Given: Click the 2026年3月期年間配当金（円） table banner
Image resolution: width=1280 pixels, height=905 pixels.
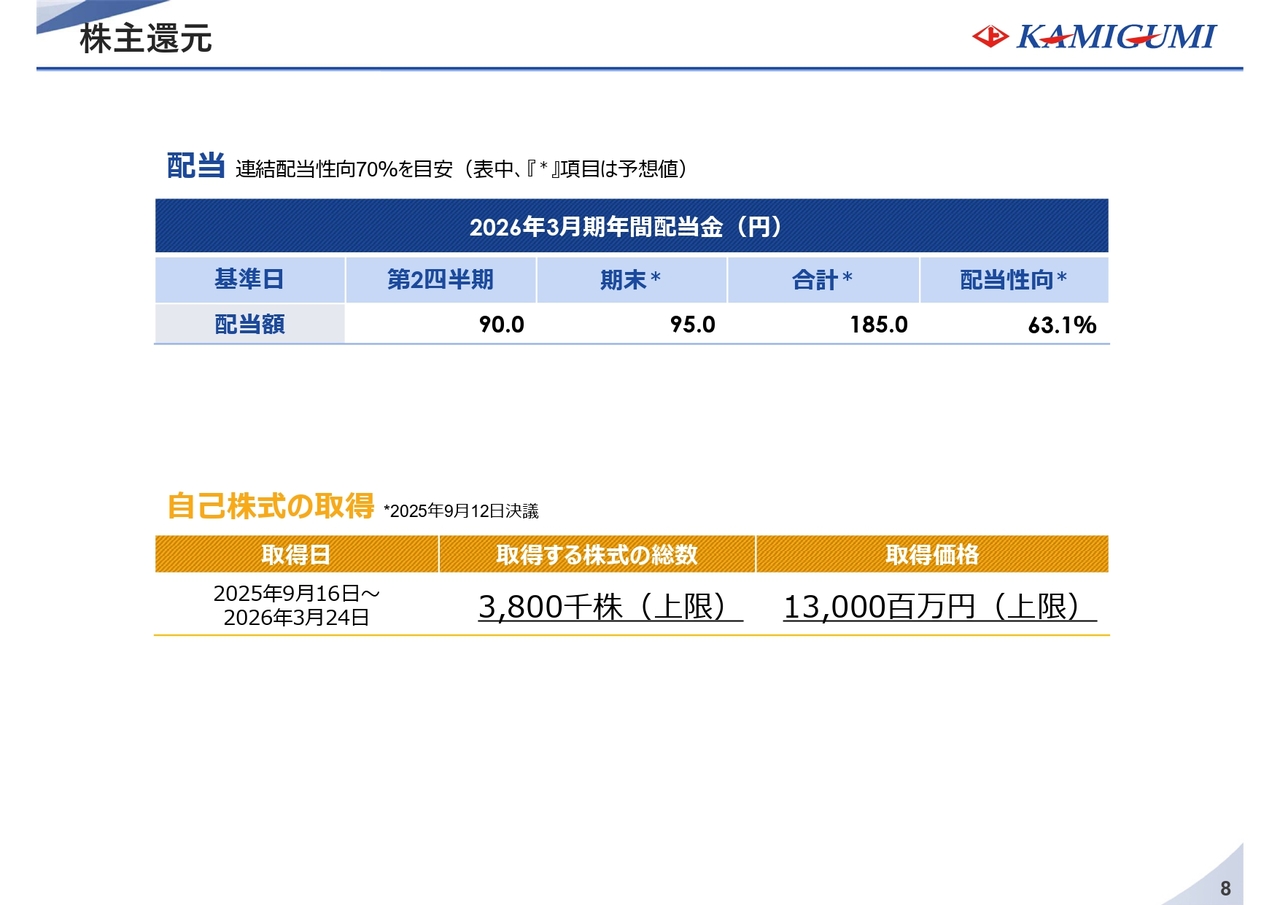Looking at the screenshot, I should click(x=631, y=227).
